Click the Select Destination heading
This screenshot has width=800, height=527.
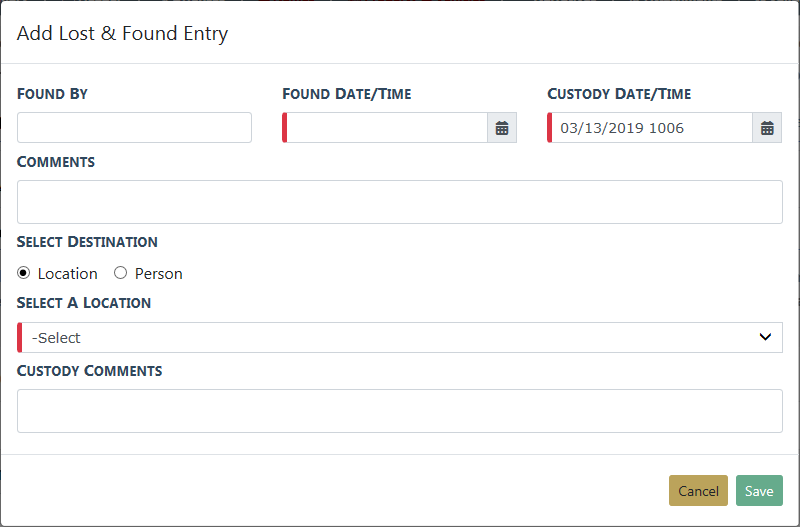[87, 242]
